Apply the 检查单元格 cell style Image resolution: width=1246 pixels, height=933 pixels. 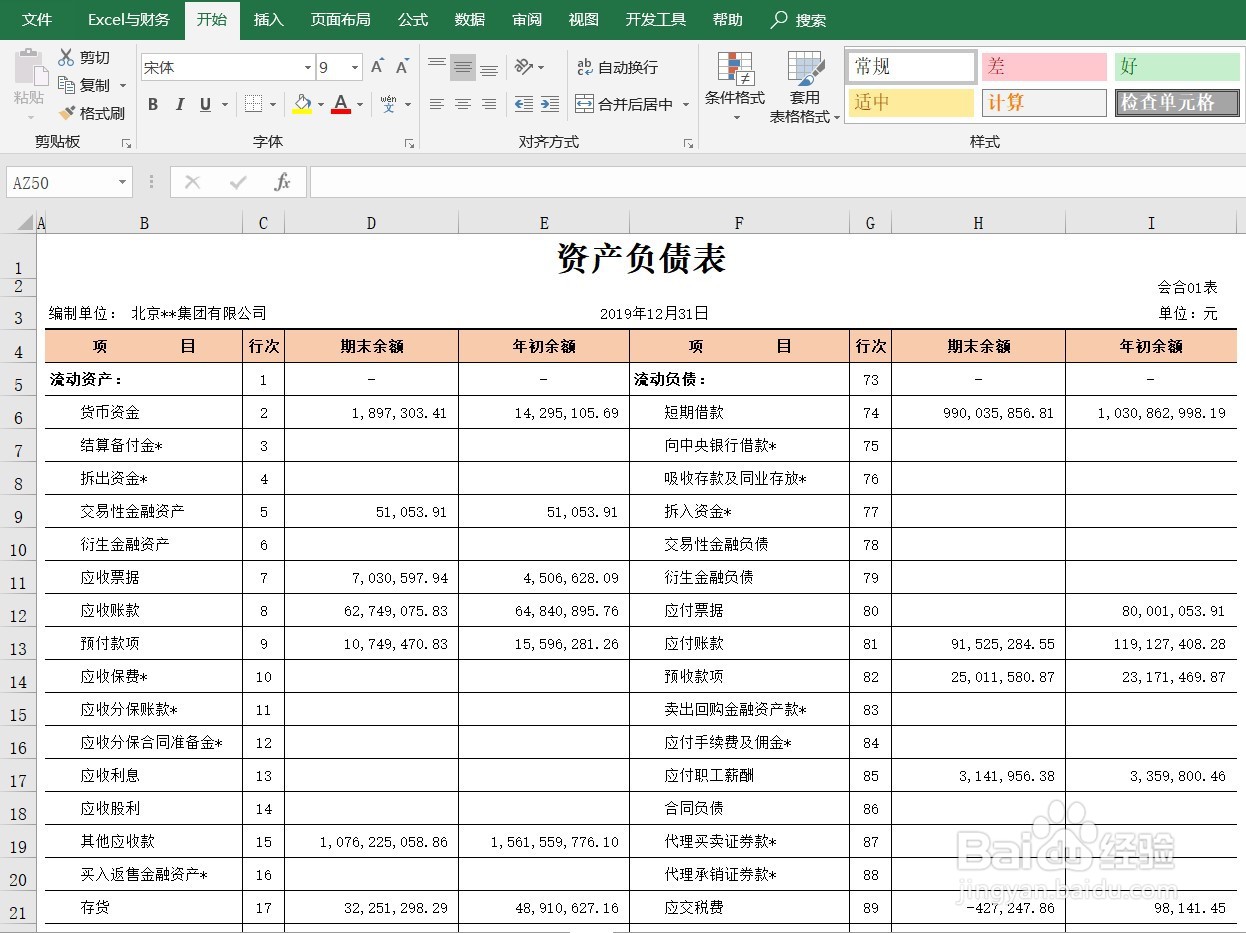[x=1177, y=102]
